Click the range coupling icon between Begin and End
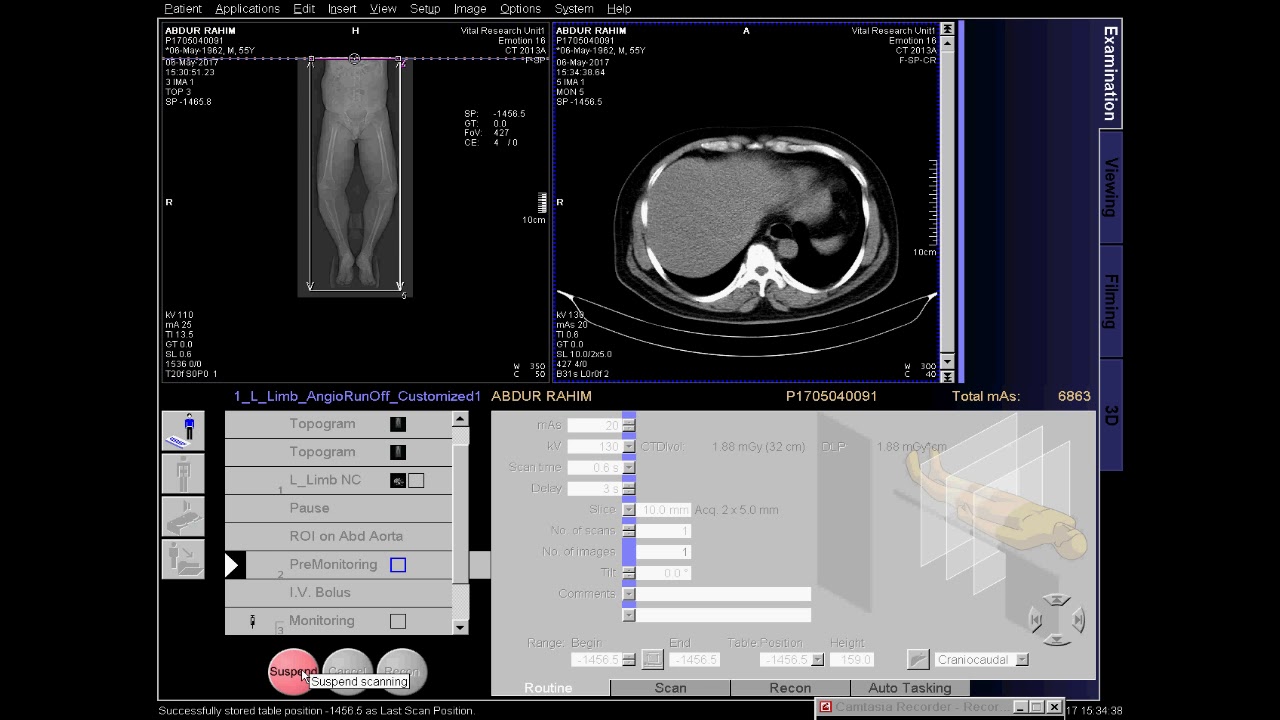The height and width of the screenshot is (720, 1280). point(652,660)
